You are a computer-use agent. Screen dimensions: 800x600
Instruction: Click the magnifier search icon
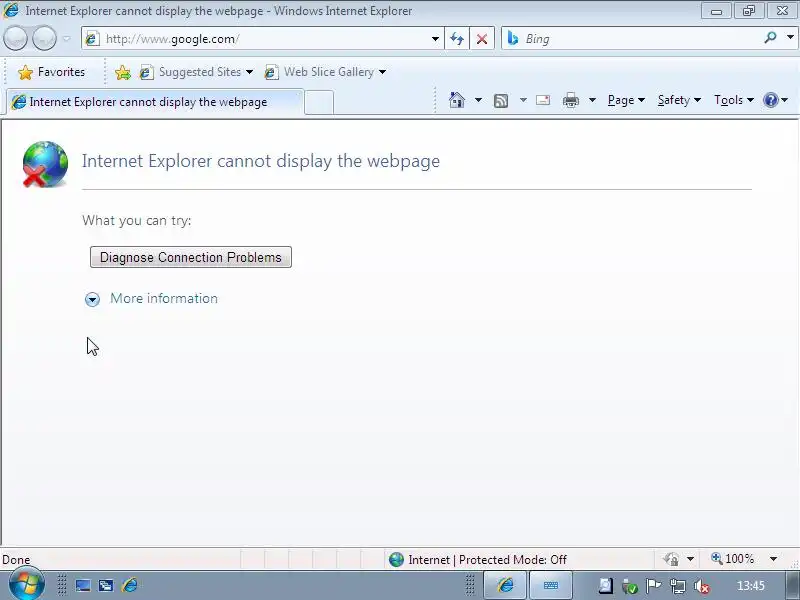[x=770, y=37]
